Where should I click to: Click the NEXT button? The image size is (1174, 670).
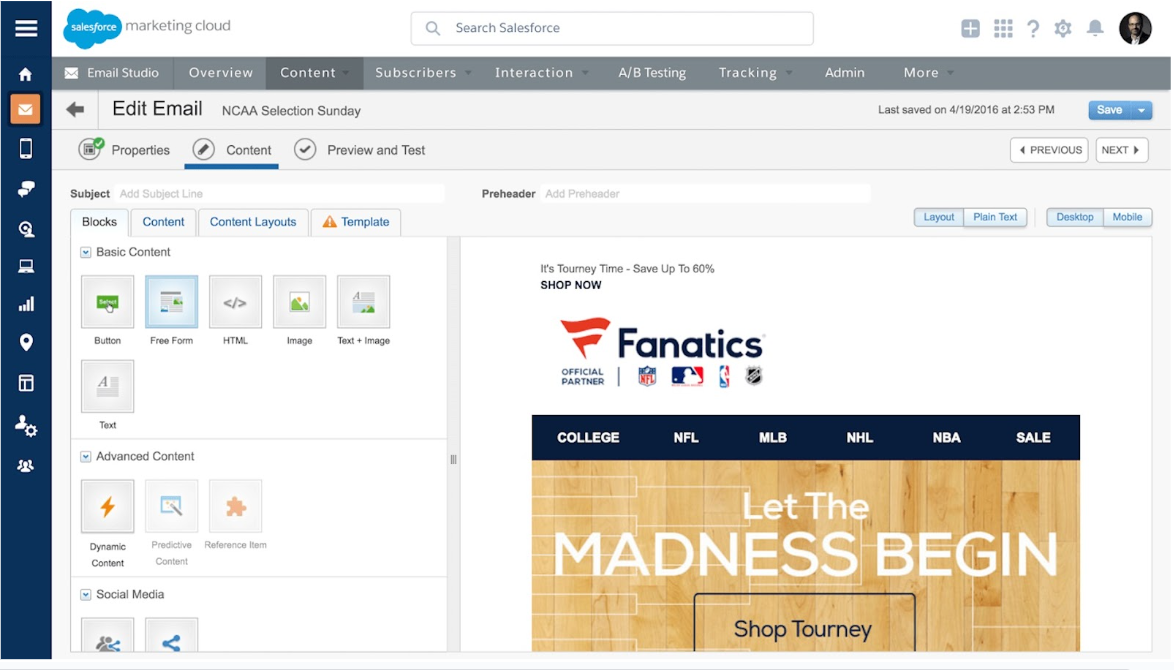coord(1121,150)
